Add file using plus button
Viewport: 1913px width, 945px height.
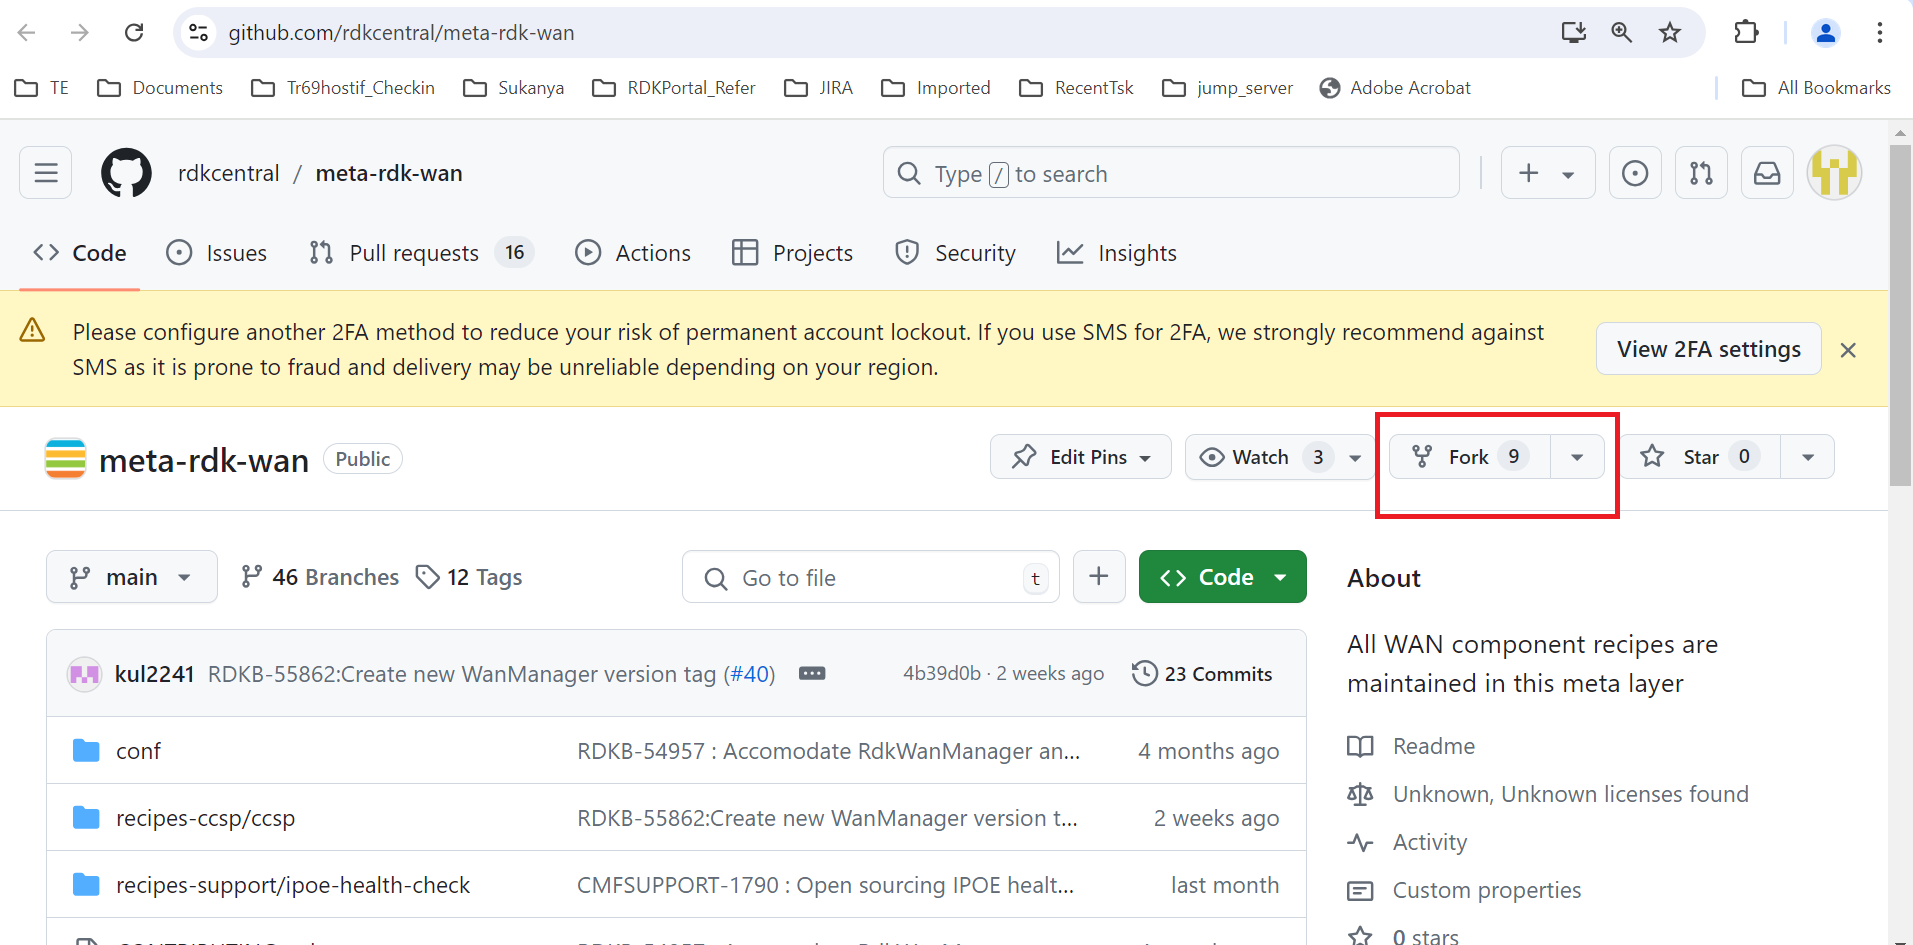(x=1099, y=577)
